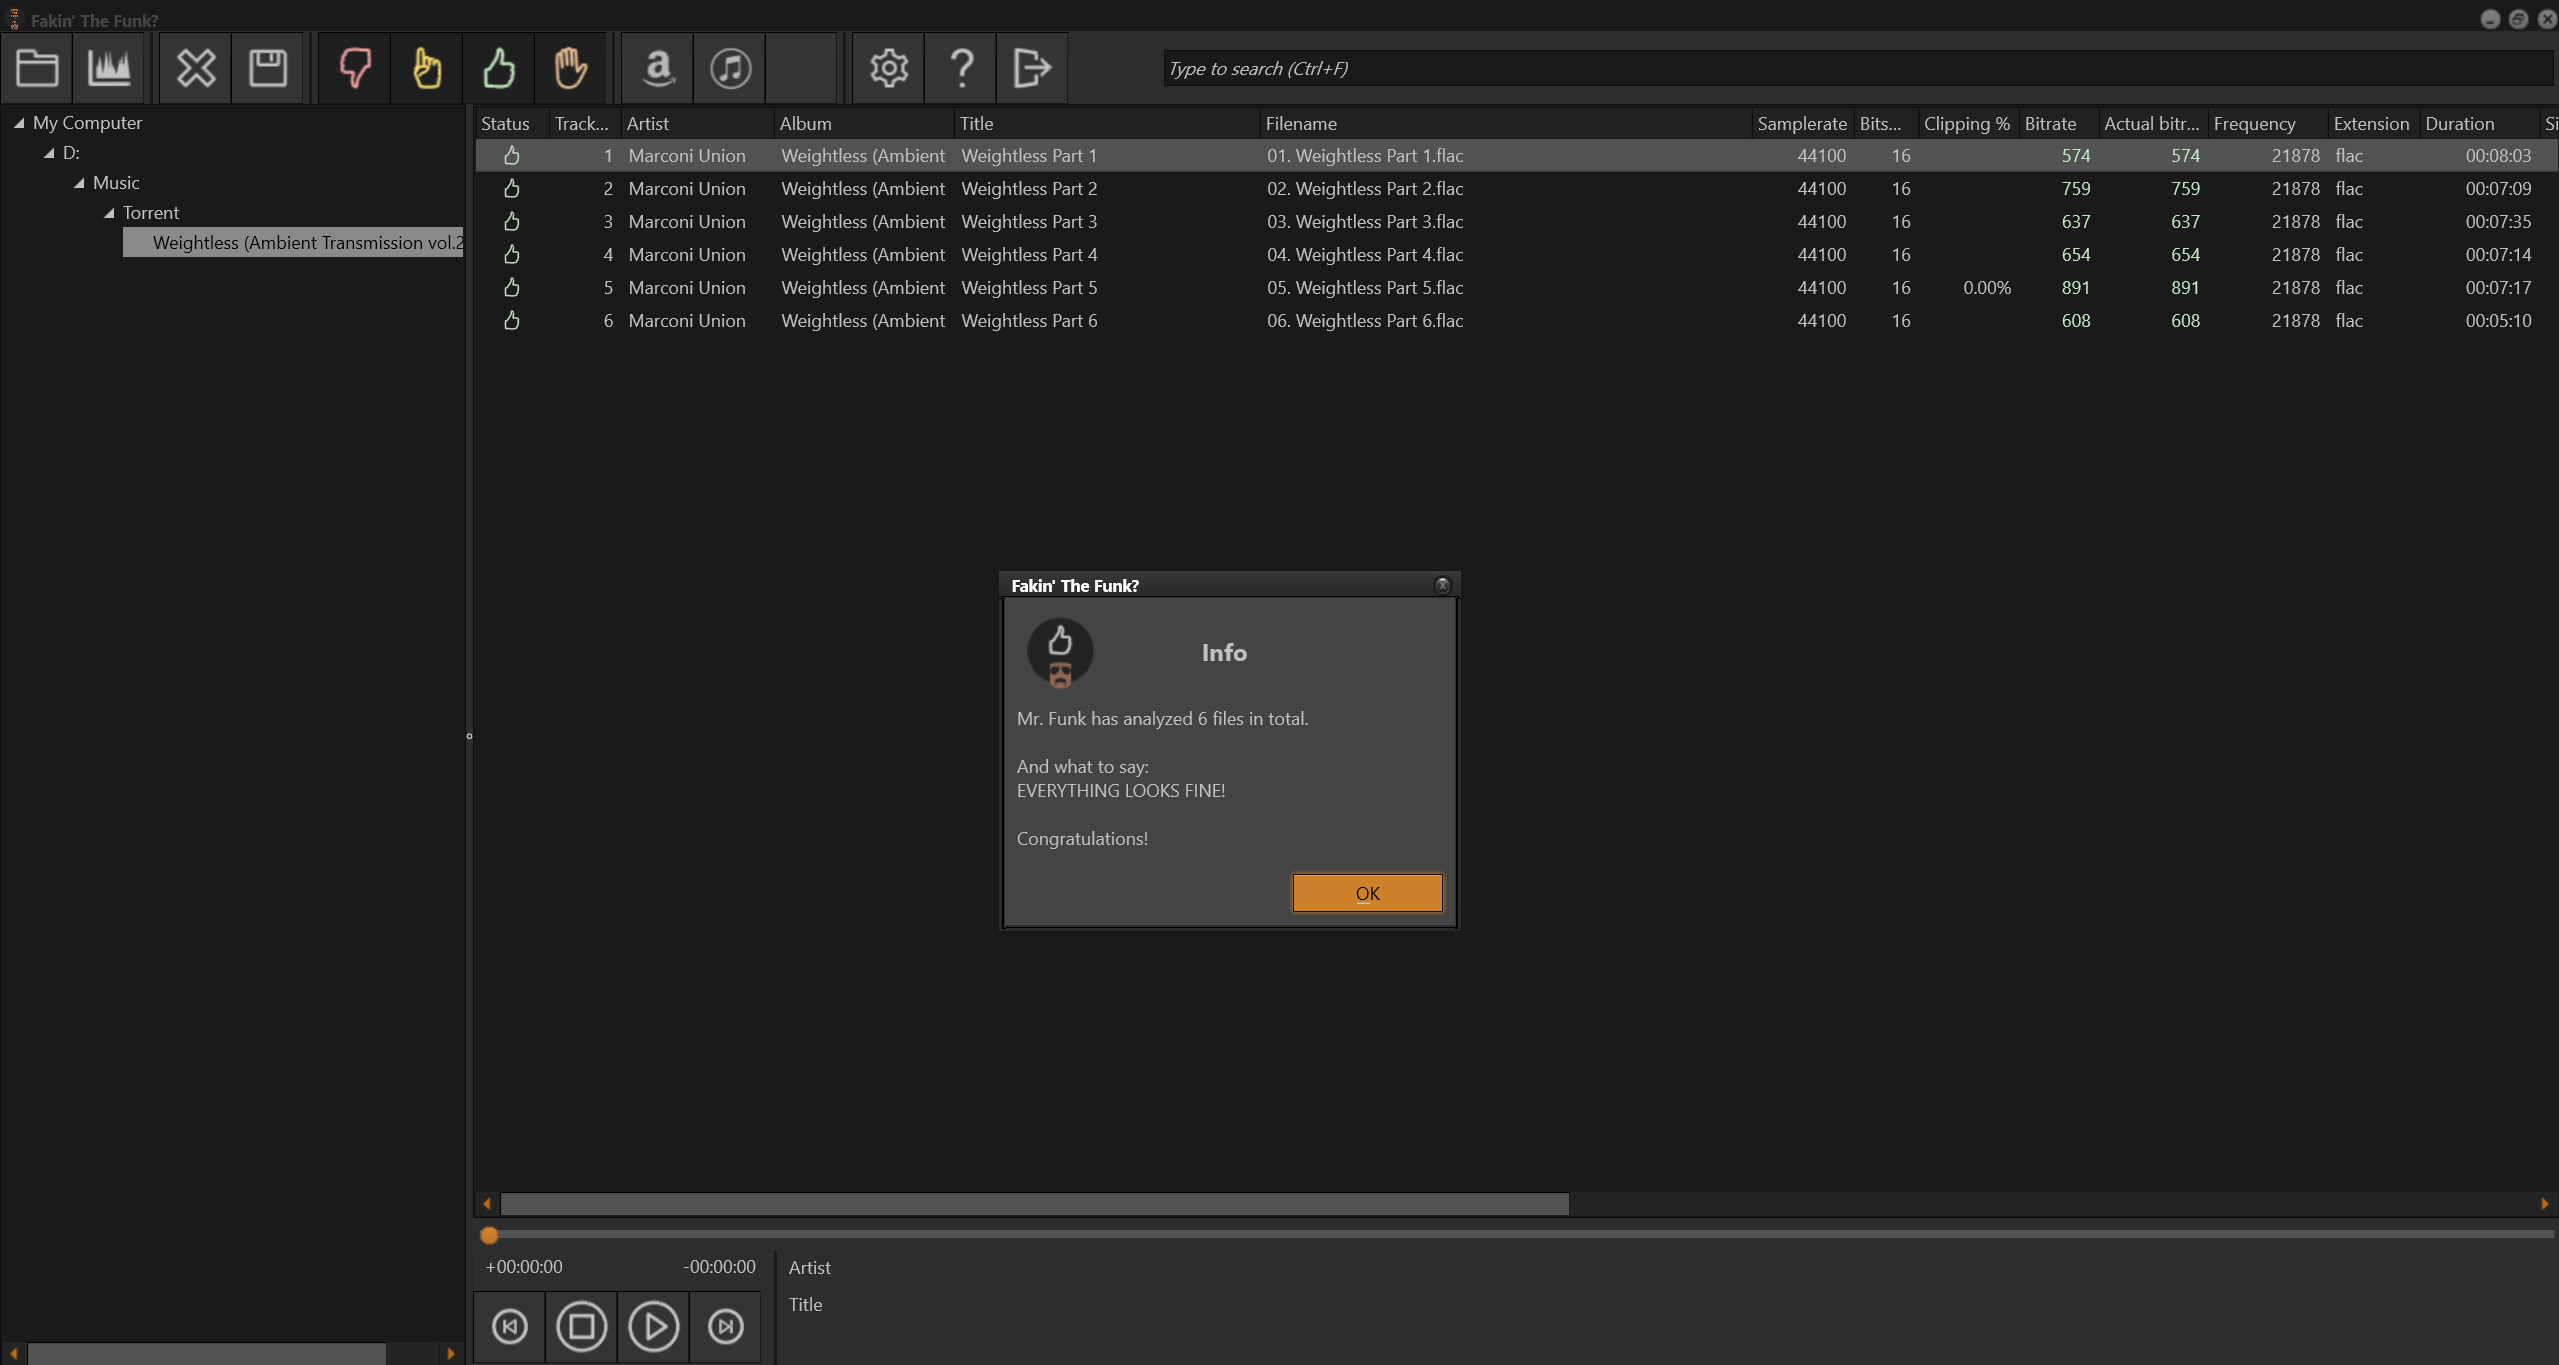Open the settings gear icon
2559x1365 pixels.
pyautogui.click(x=888, y=68)
